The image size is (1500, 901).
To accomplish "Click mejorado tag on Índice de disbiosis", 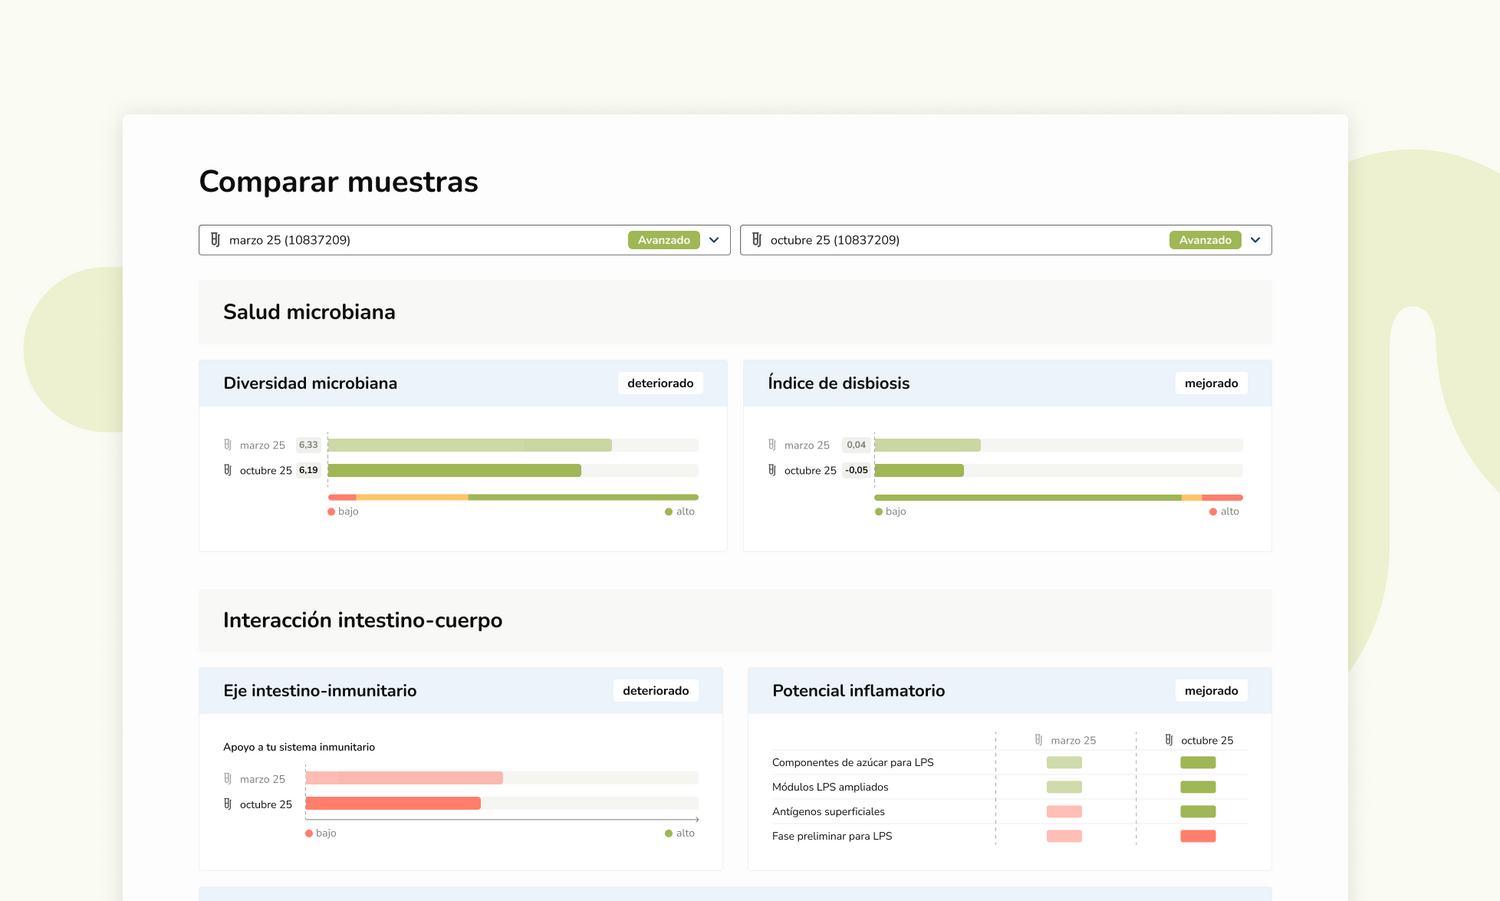I will pos(1211,383).
